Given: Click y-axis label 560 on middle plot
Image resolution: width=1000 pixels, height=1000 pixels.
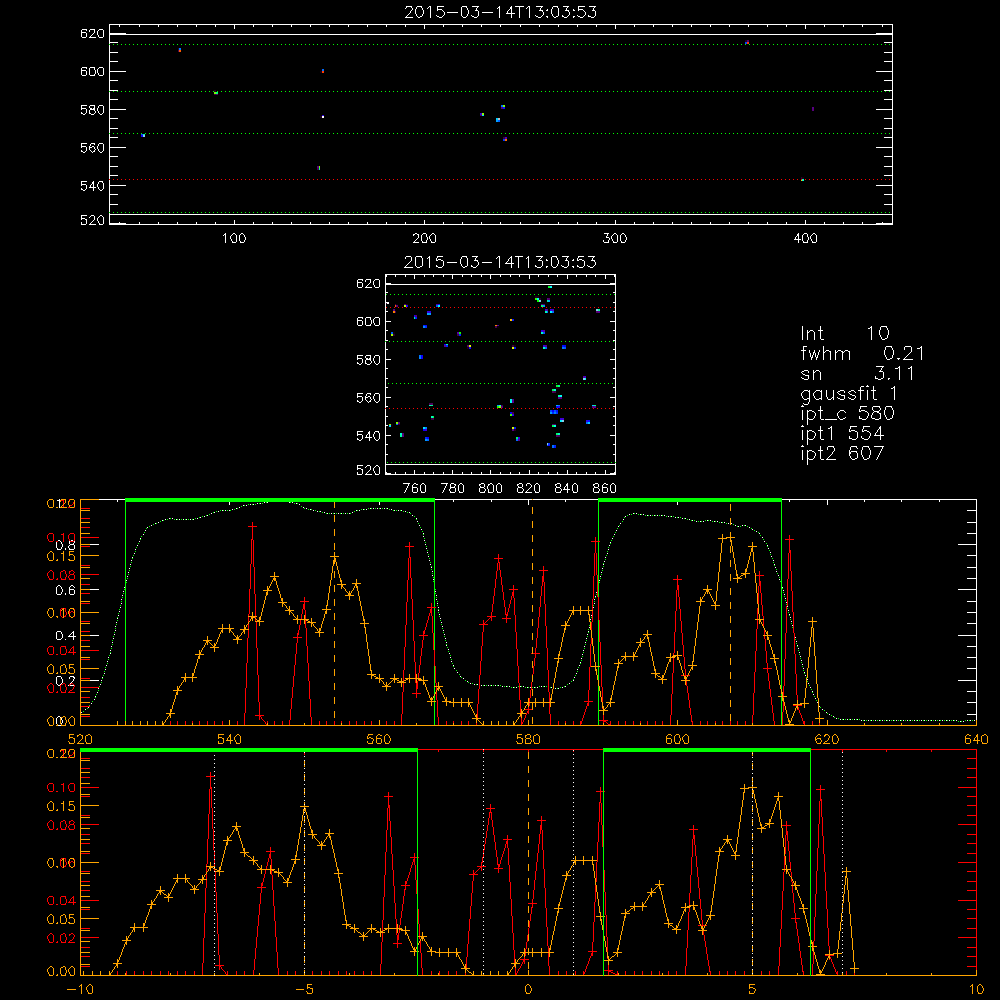Looking at the screenshot, I should (x=368, y=398).
